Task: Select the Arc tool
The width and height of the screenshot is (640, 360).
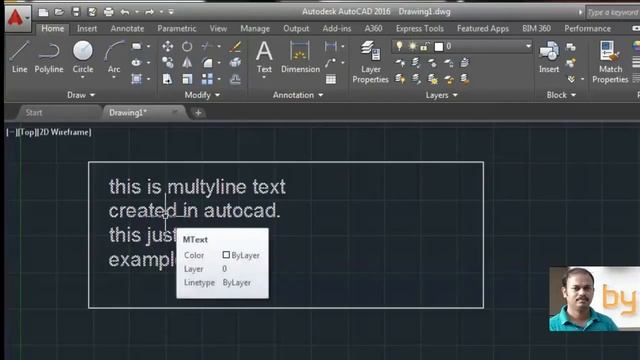Action: point(114,57)
